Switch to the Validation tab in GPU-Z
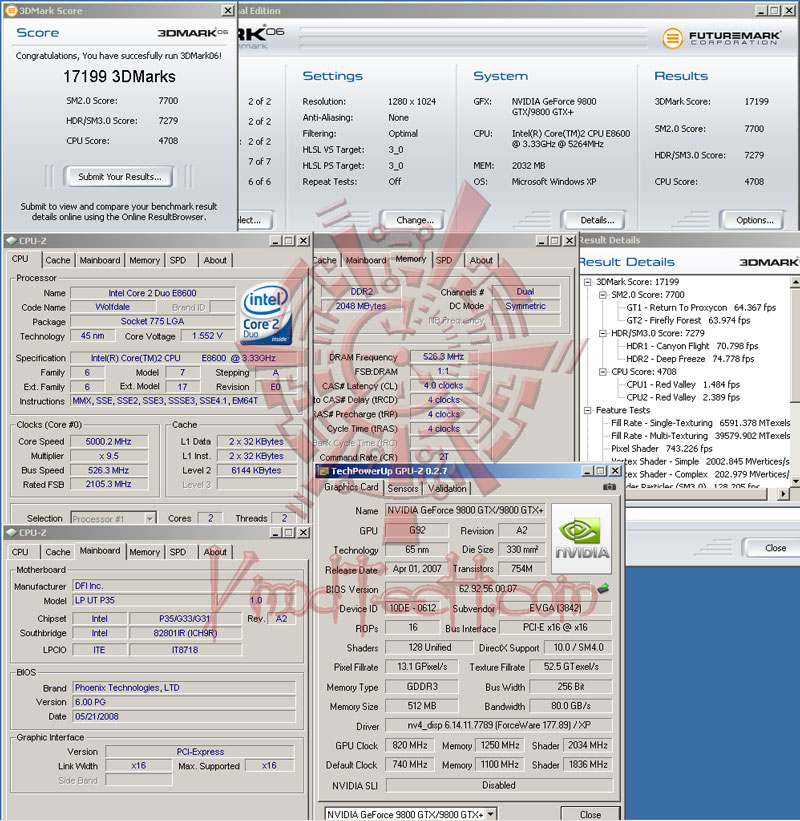The width and height of the screenshot is (800, 821). tap(447, 489)
